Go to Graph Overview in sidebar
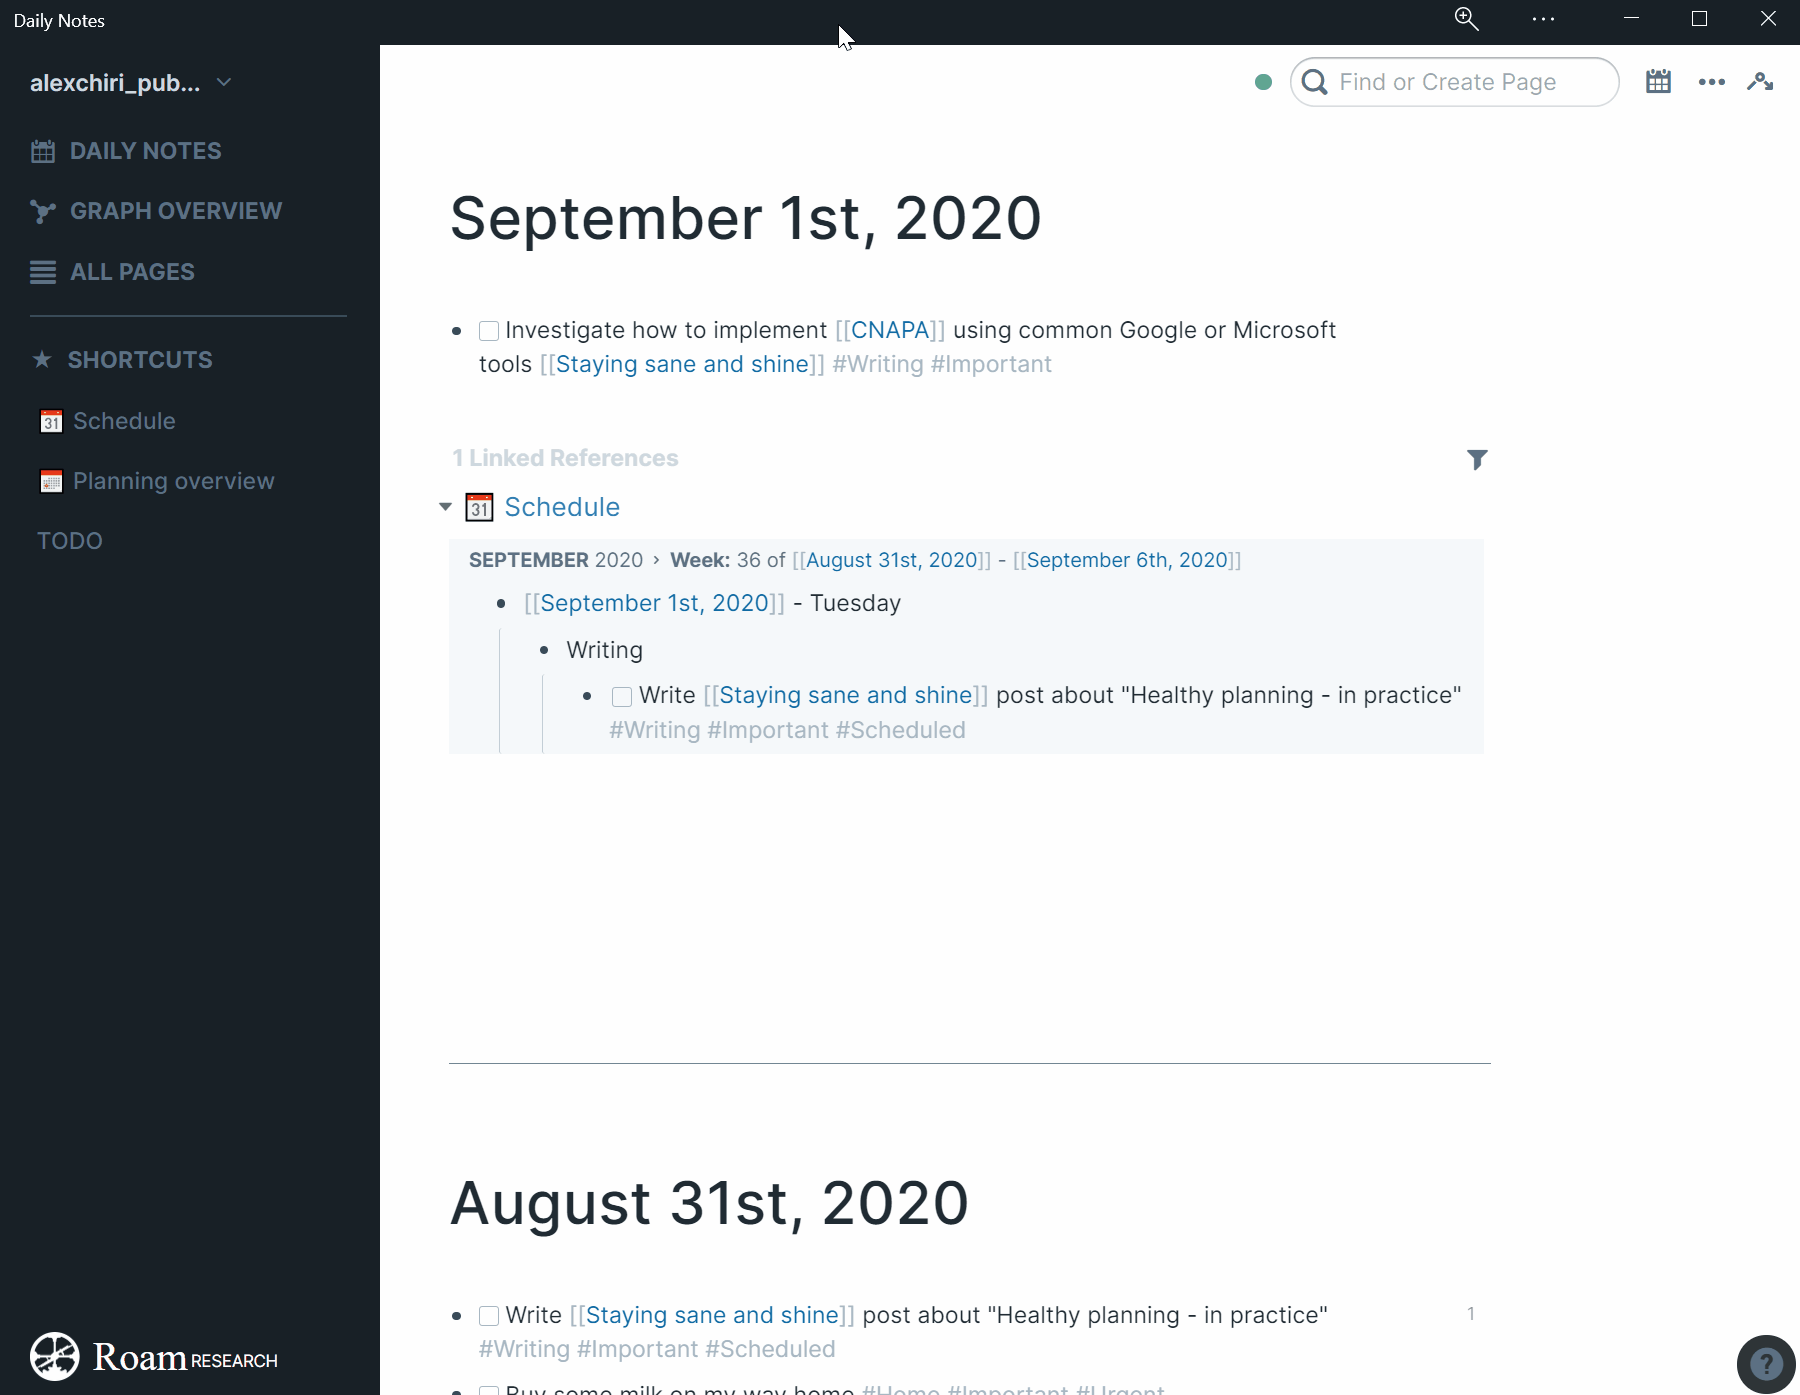This screenshot has width=1800, height=1395. [175, 211]
